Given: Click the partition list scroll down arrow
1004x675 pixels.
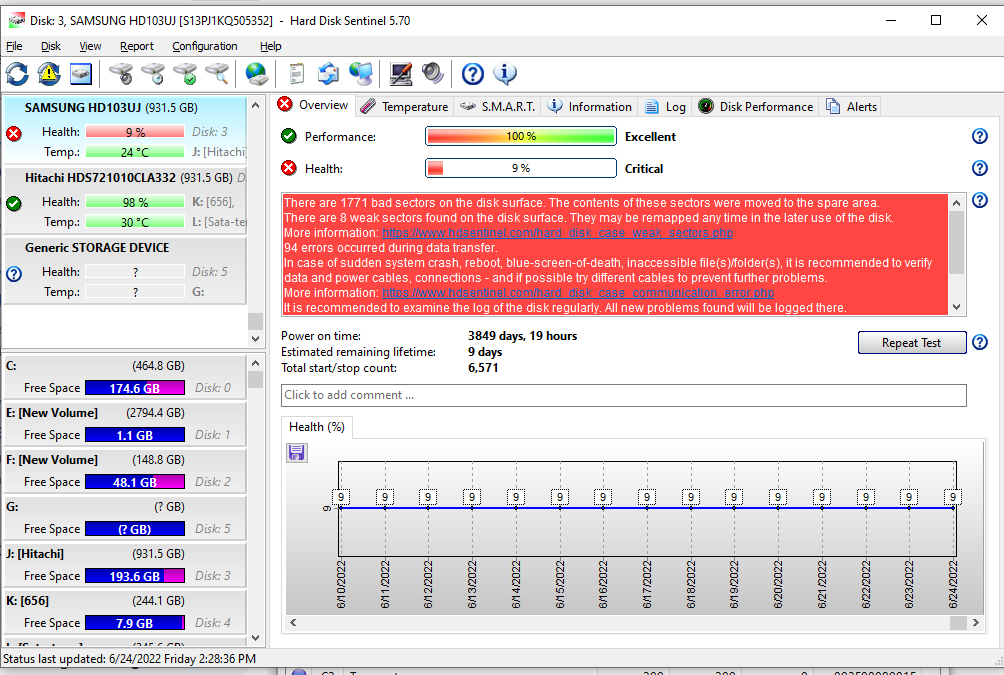Looking at the screenshot, I should pyautogui.click(x=255, y=638).
